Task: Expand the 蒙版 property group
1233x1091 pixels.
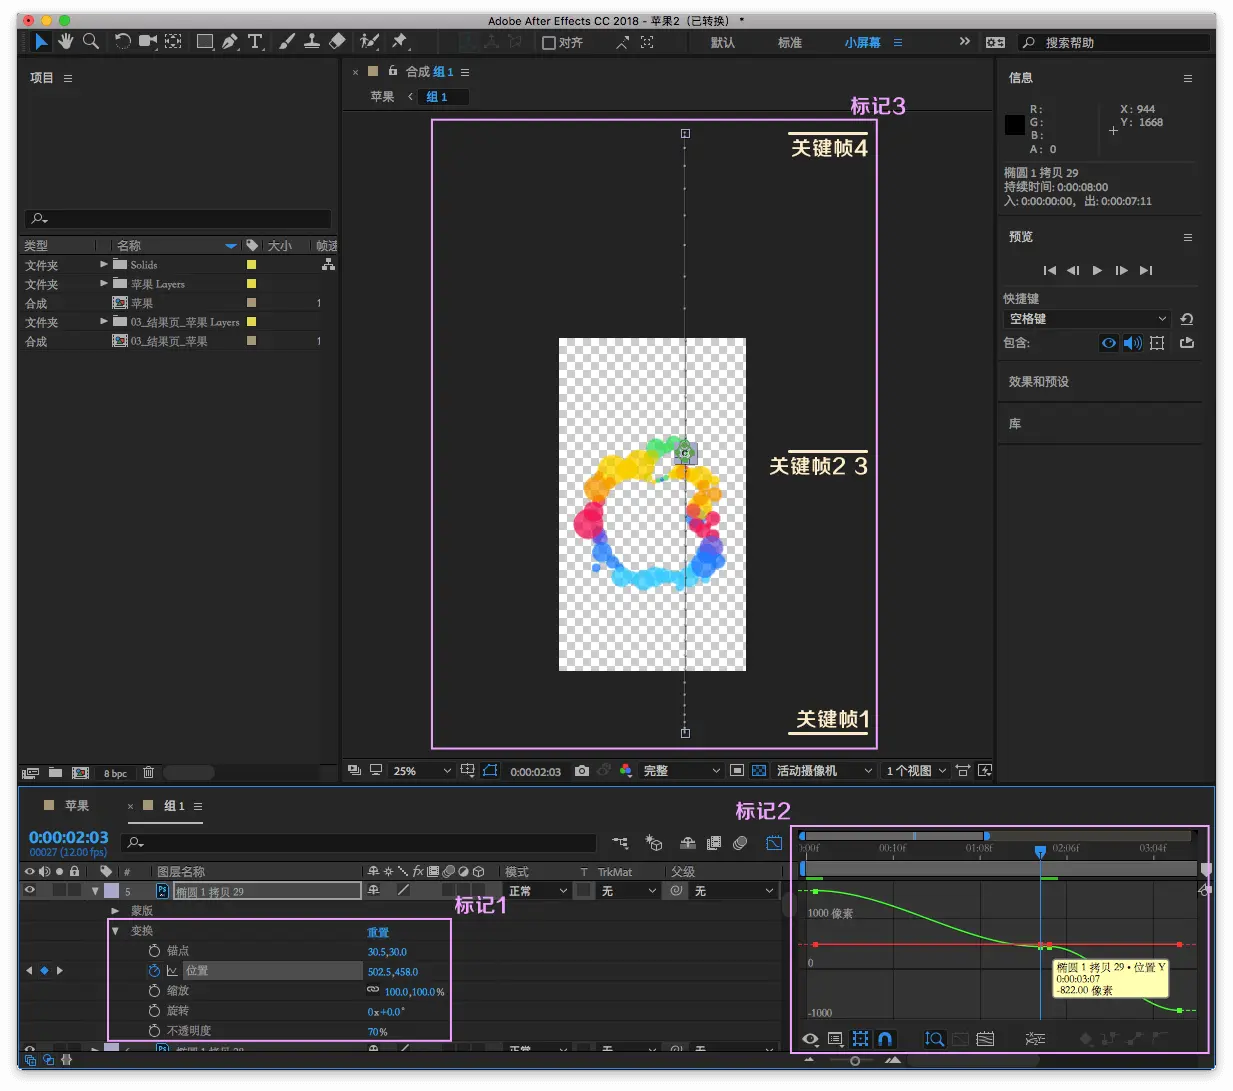Action: [x=115, y=911]
